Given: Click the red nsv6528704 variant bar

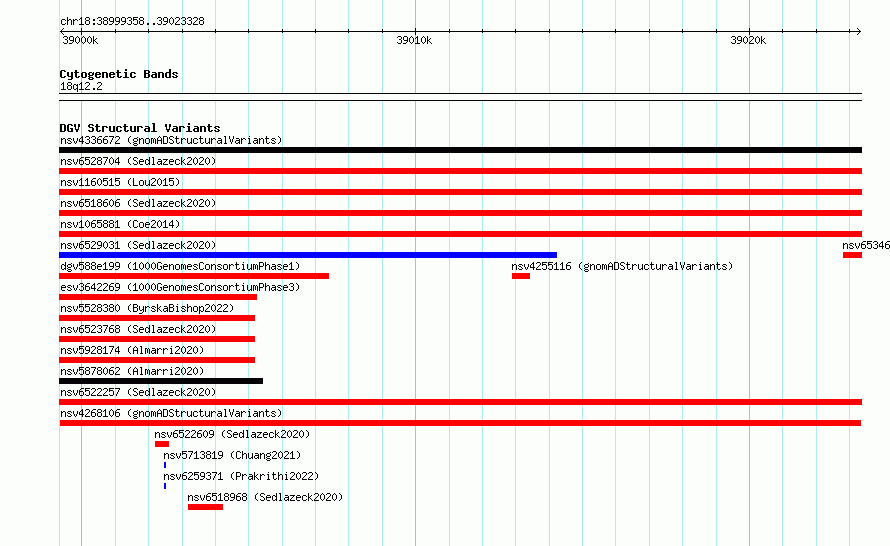Looking at the screenshot, I should (460, 171).
